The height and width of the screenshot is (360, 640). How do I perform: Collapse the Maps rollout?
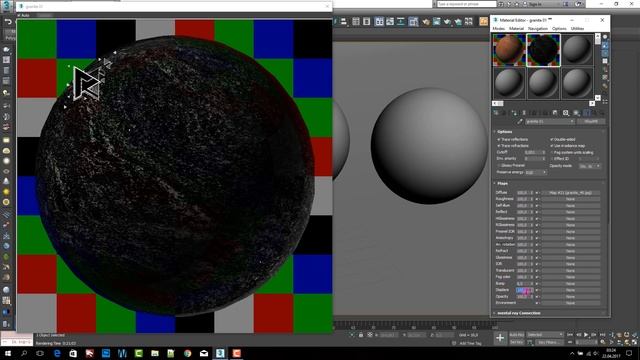click(502, 184)
